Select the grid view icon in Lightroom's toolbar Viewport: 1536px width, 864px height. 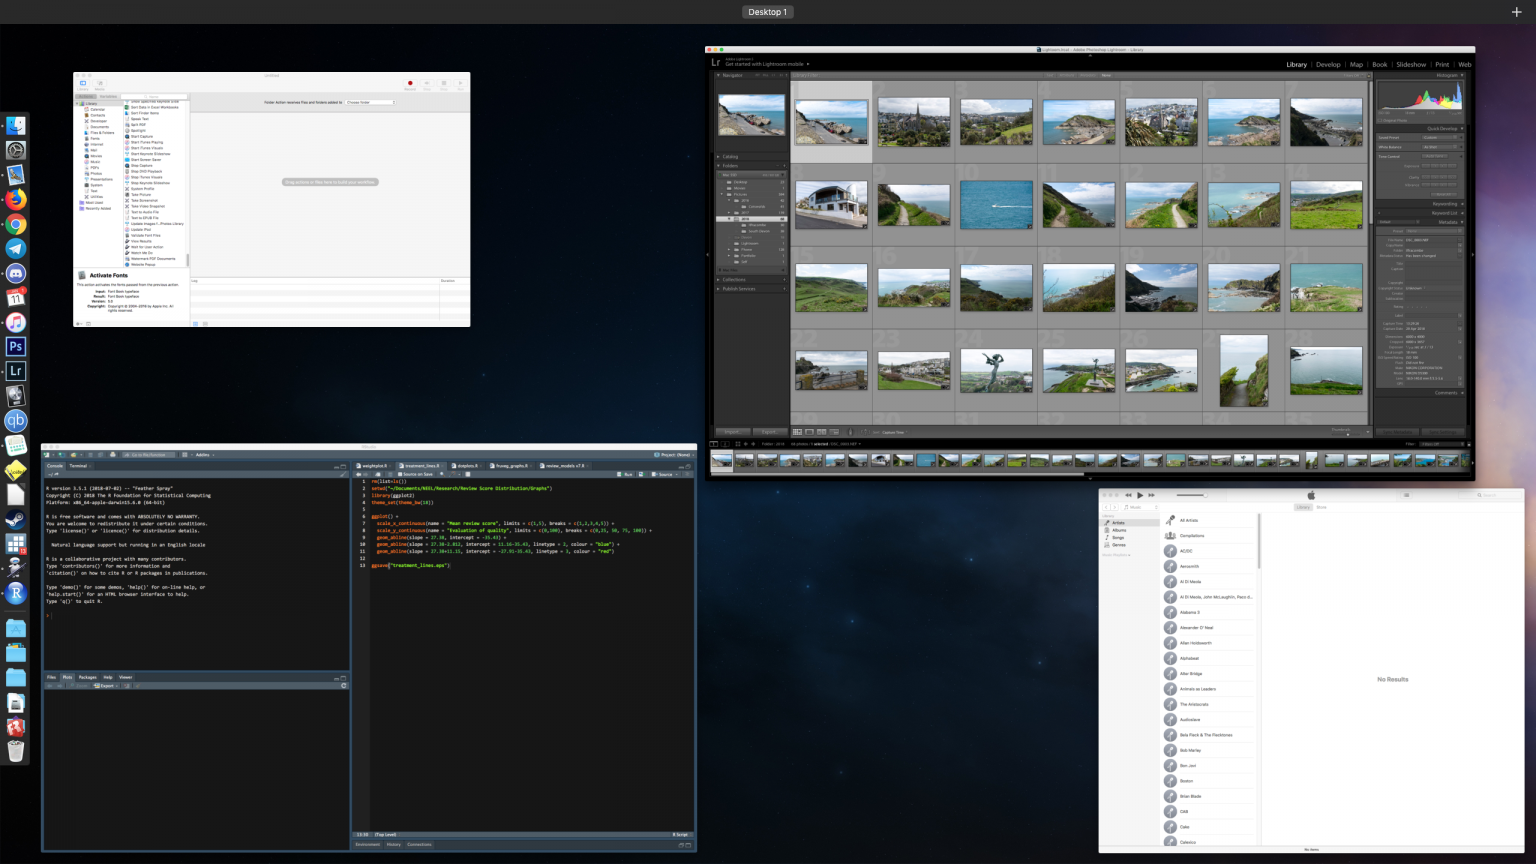[796, 431]
